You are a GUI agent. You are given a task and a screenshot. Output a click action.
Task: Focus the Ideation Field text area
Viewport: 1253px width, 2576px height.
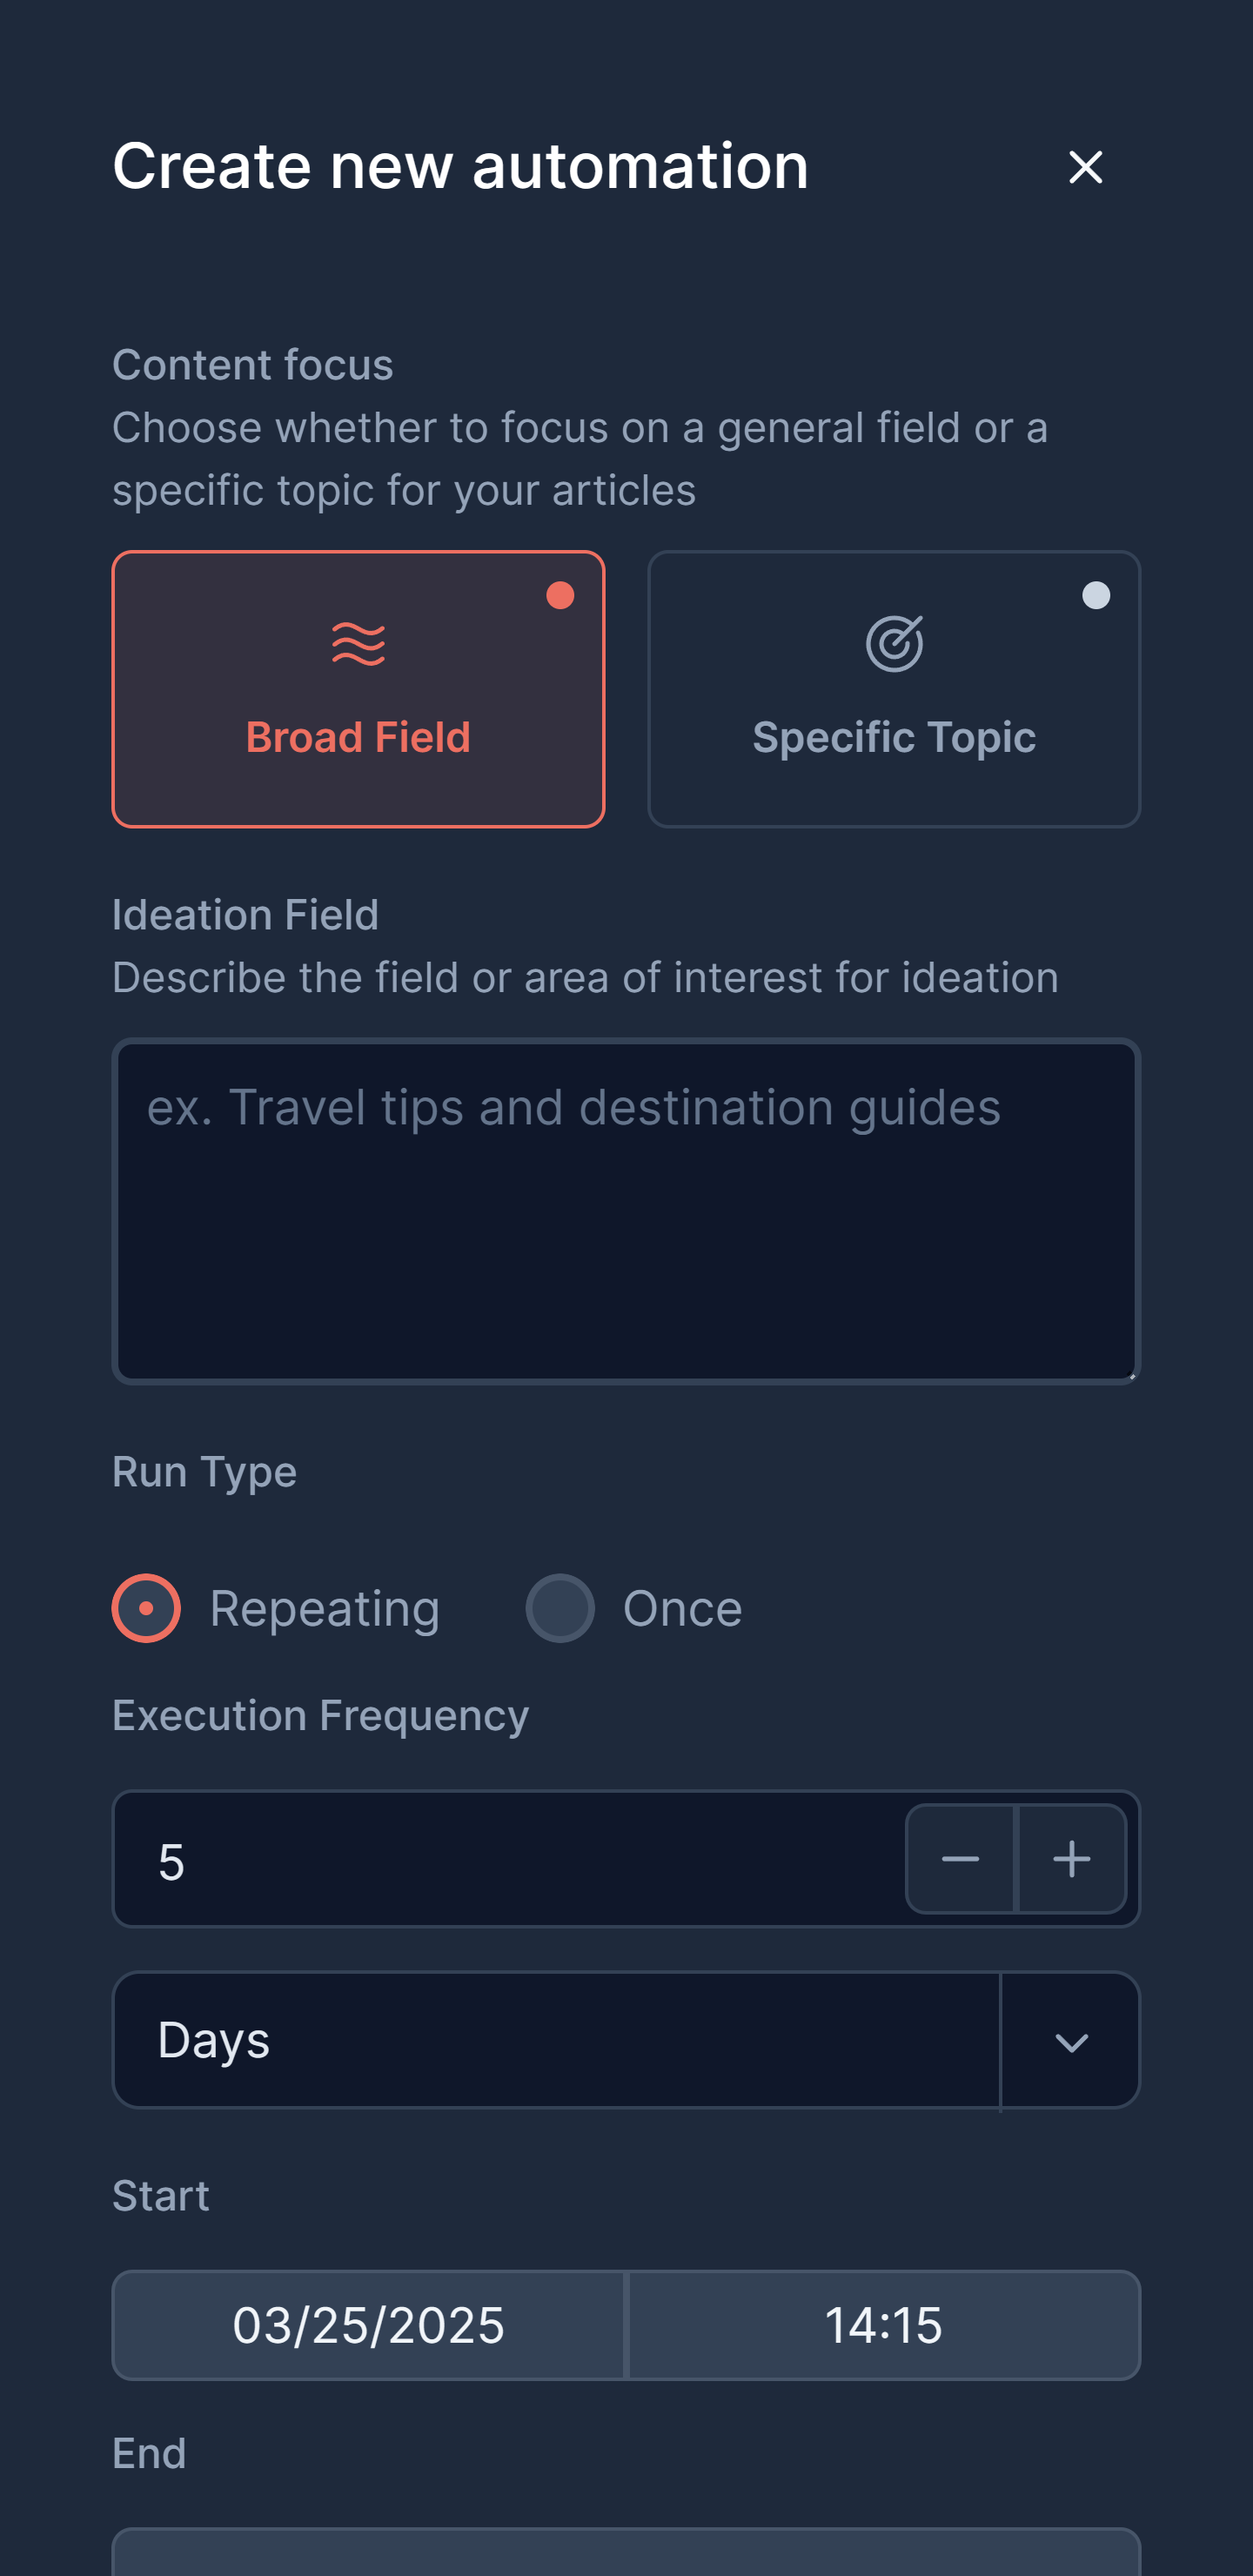(626, 1211)
